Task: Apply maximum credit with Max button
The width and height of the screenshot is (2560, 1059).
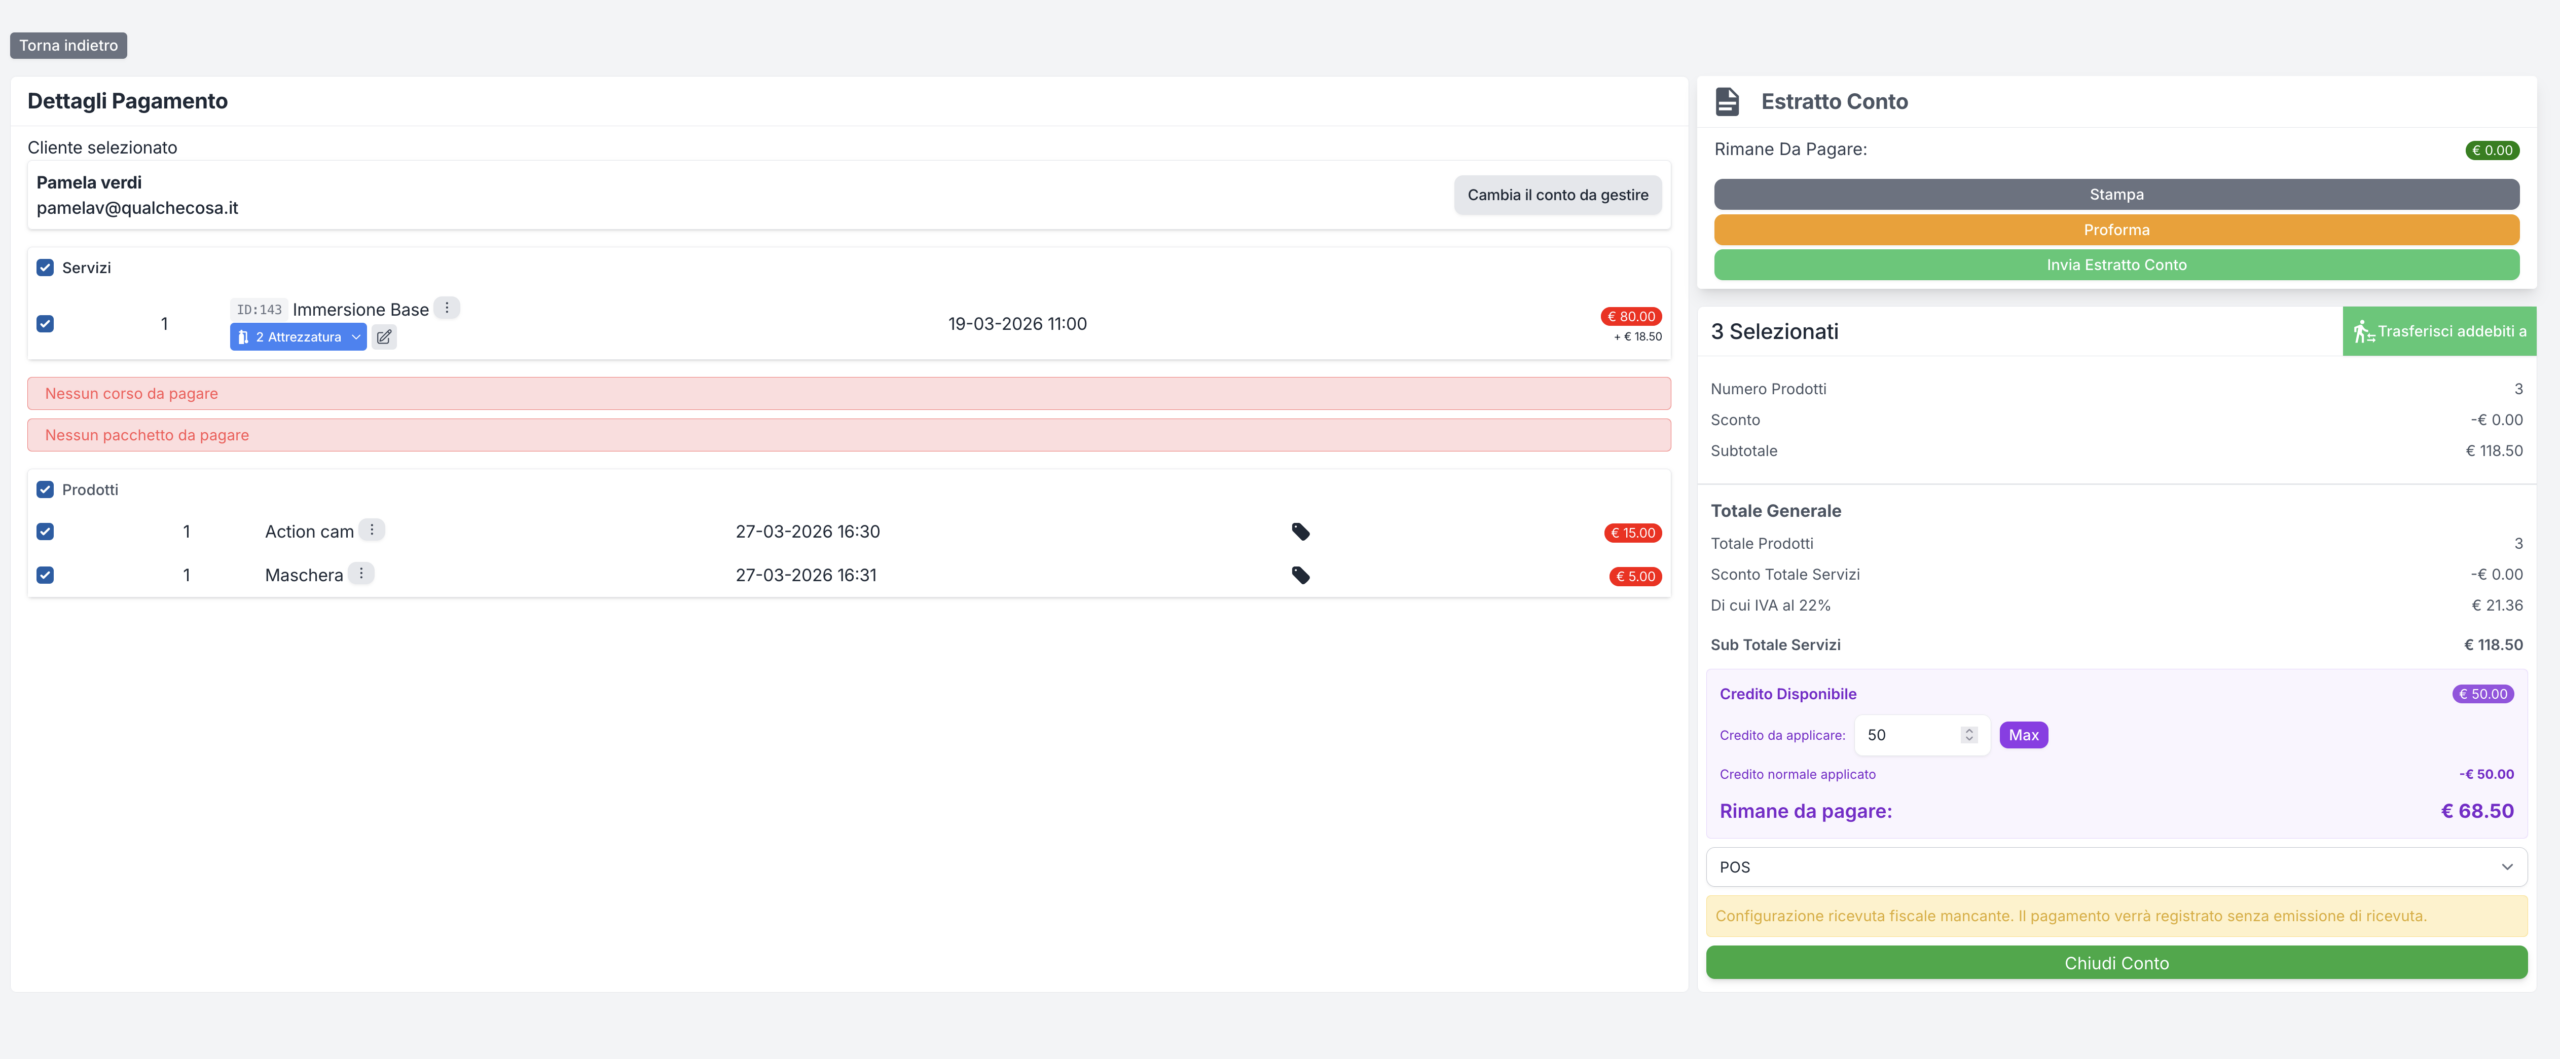Action: coord(2023,735)
